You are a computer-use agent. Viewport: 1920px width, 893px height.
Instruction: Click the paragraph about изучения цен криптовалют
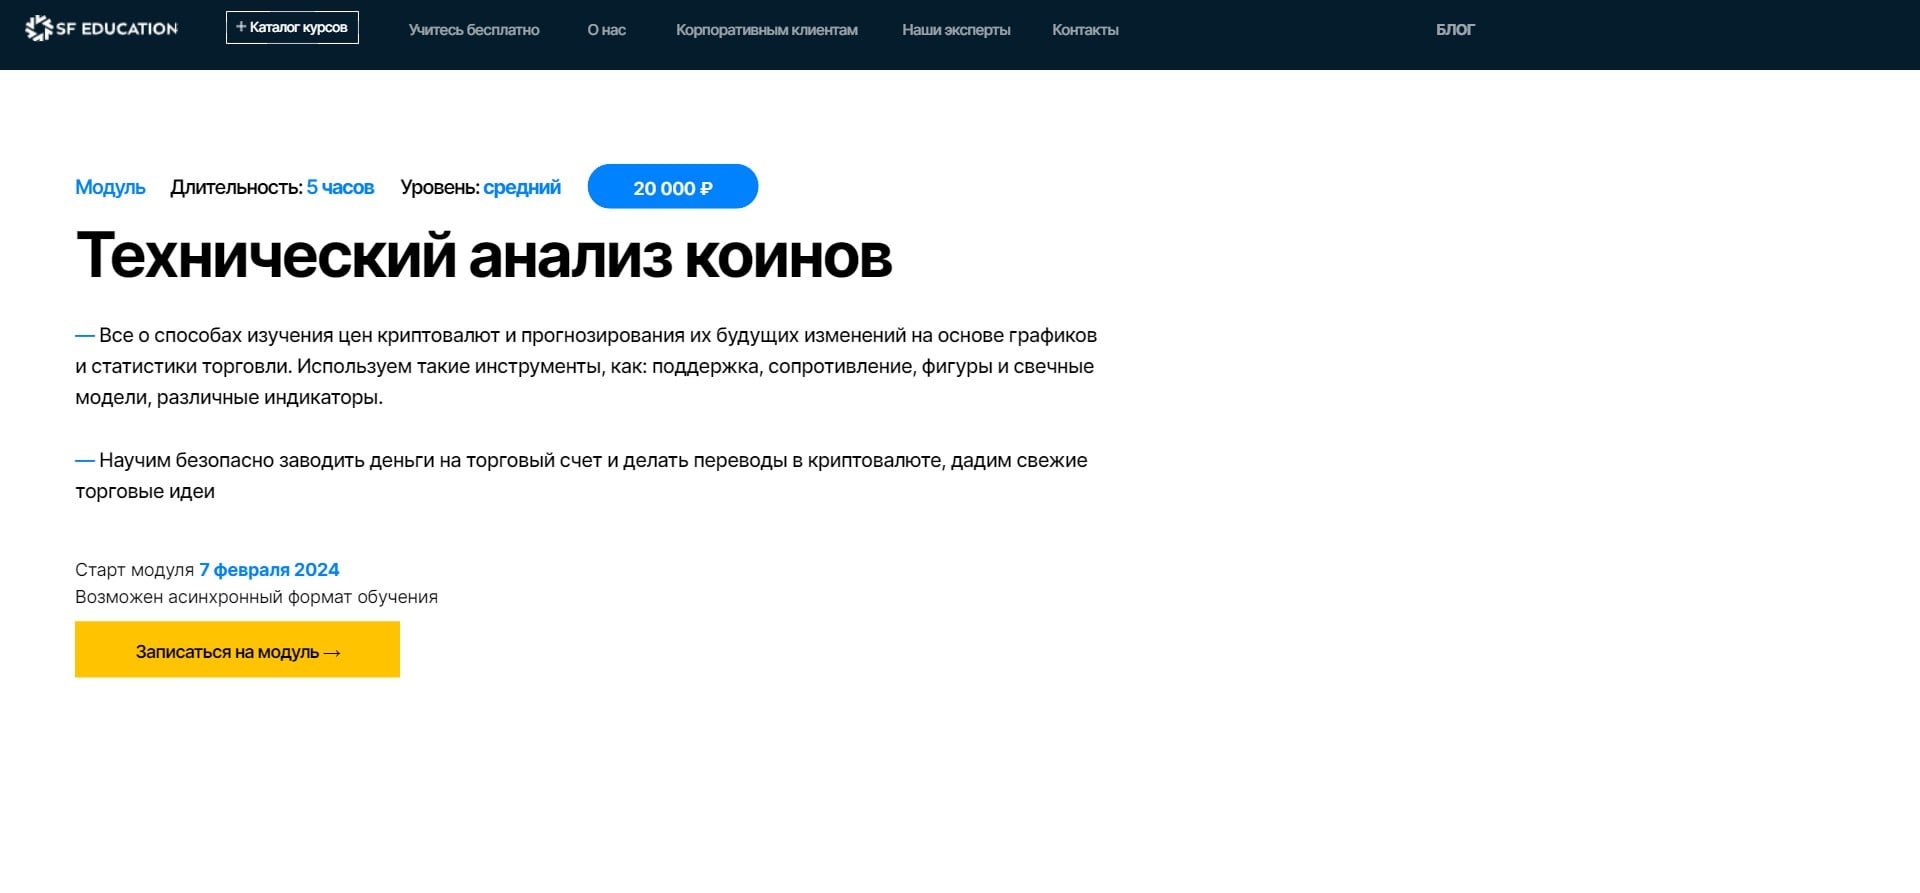coord(586,366)
